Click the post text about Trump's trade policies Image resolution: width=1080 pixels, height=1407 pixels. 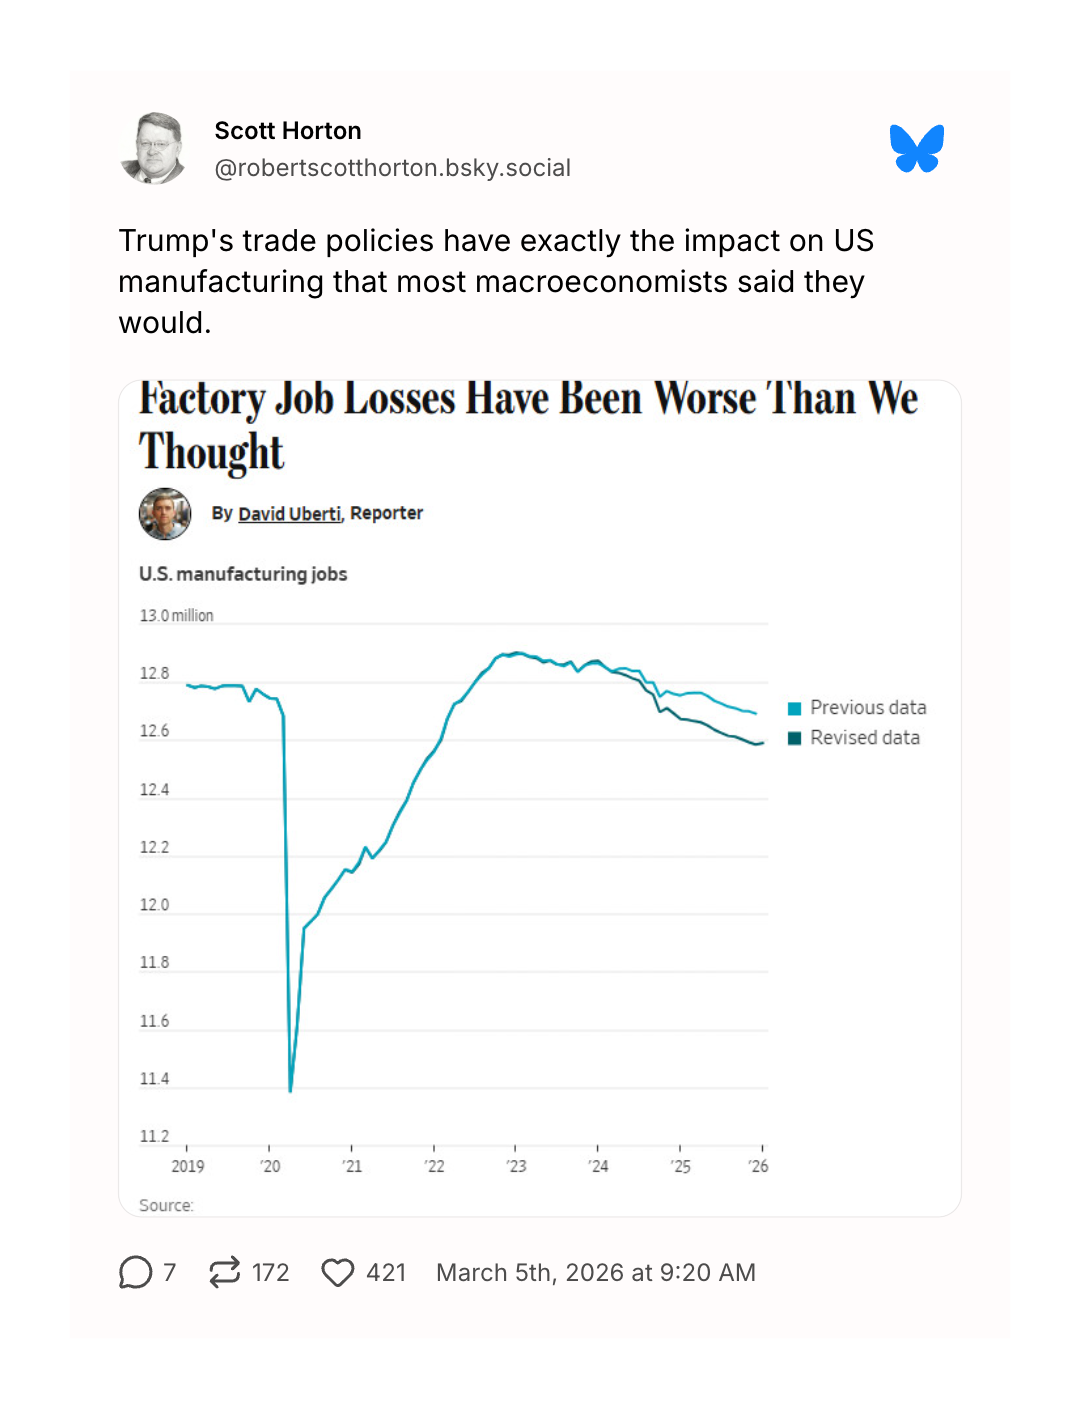tap(496, 282)
